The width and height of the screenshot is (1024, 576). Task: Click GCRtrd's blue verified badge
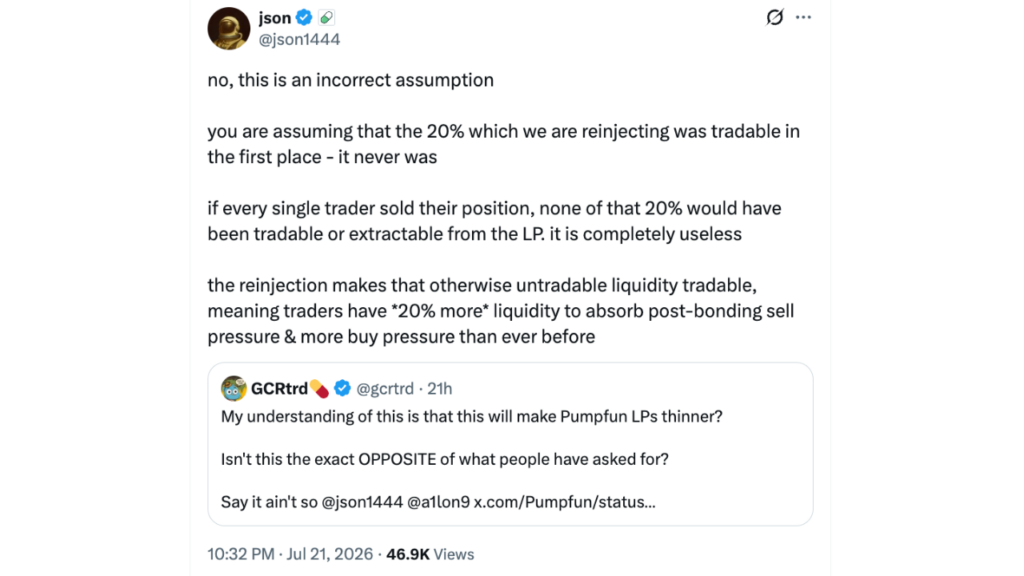pos(342,389)
